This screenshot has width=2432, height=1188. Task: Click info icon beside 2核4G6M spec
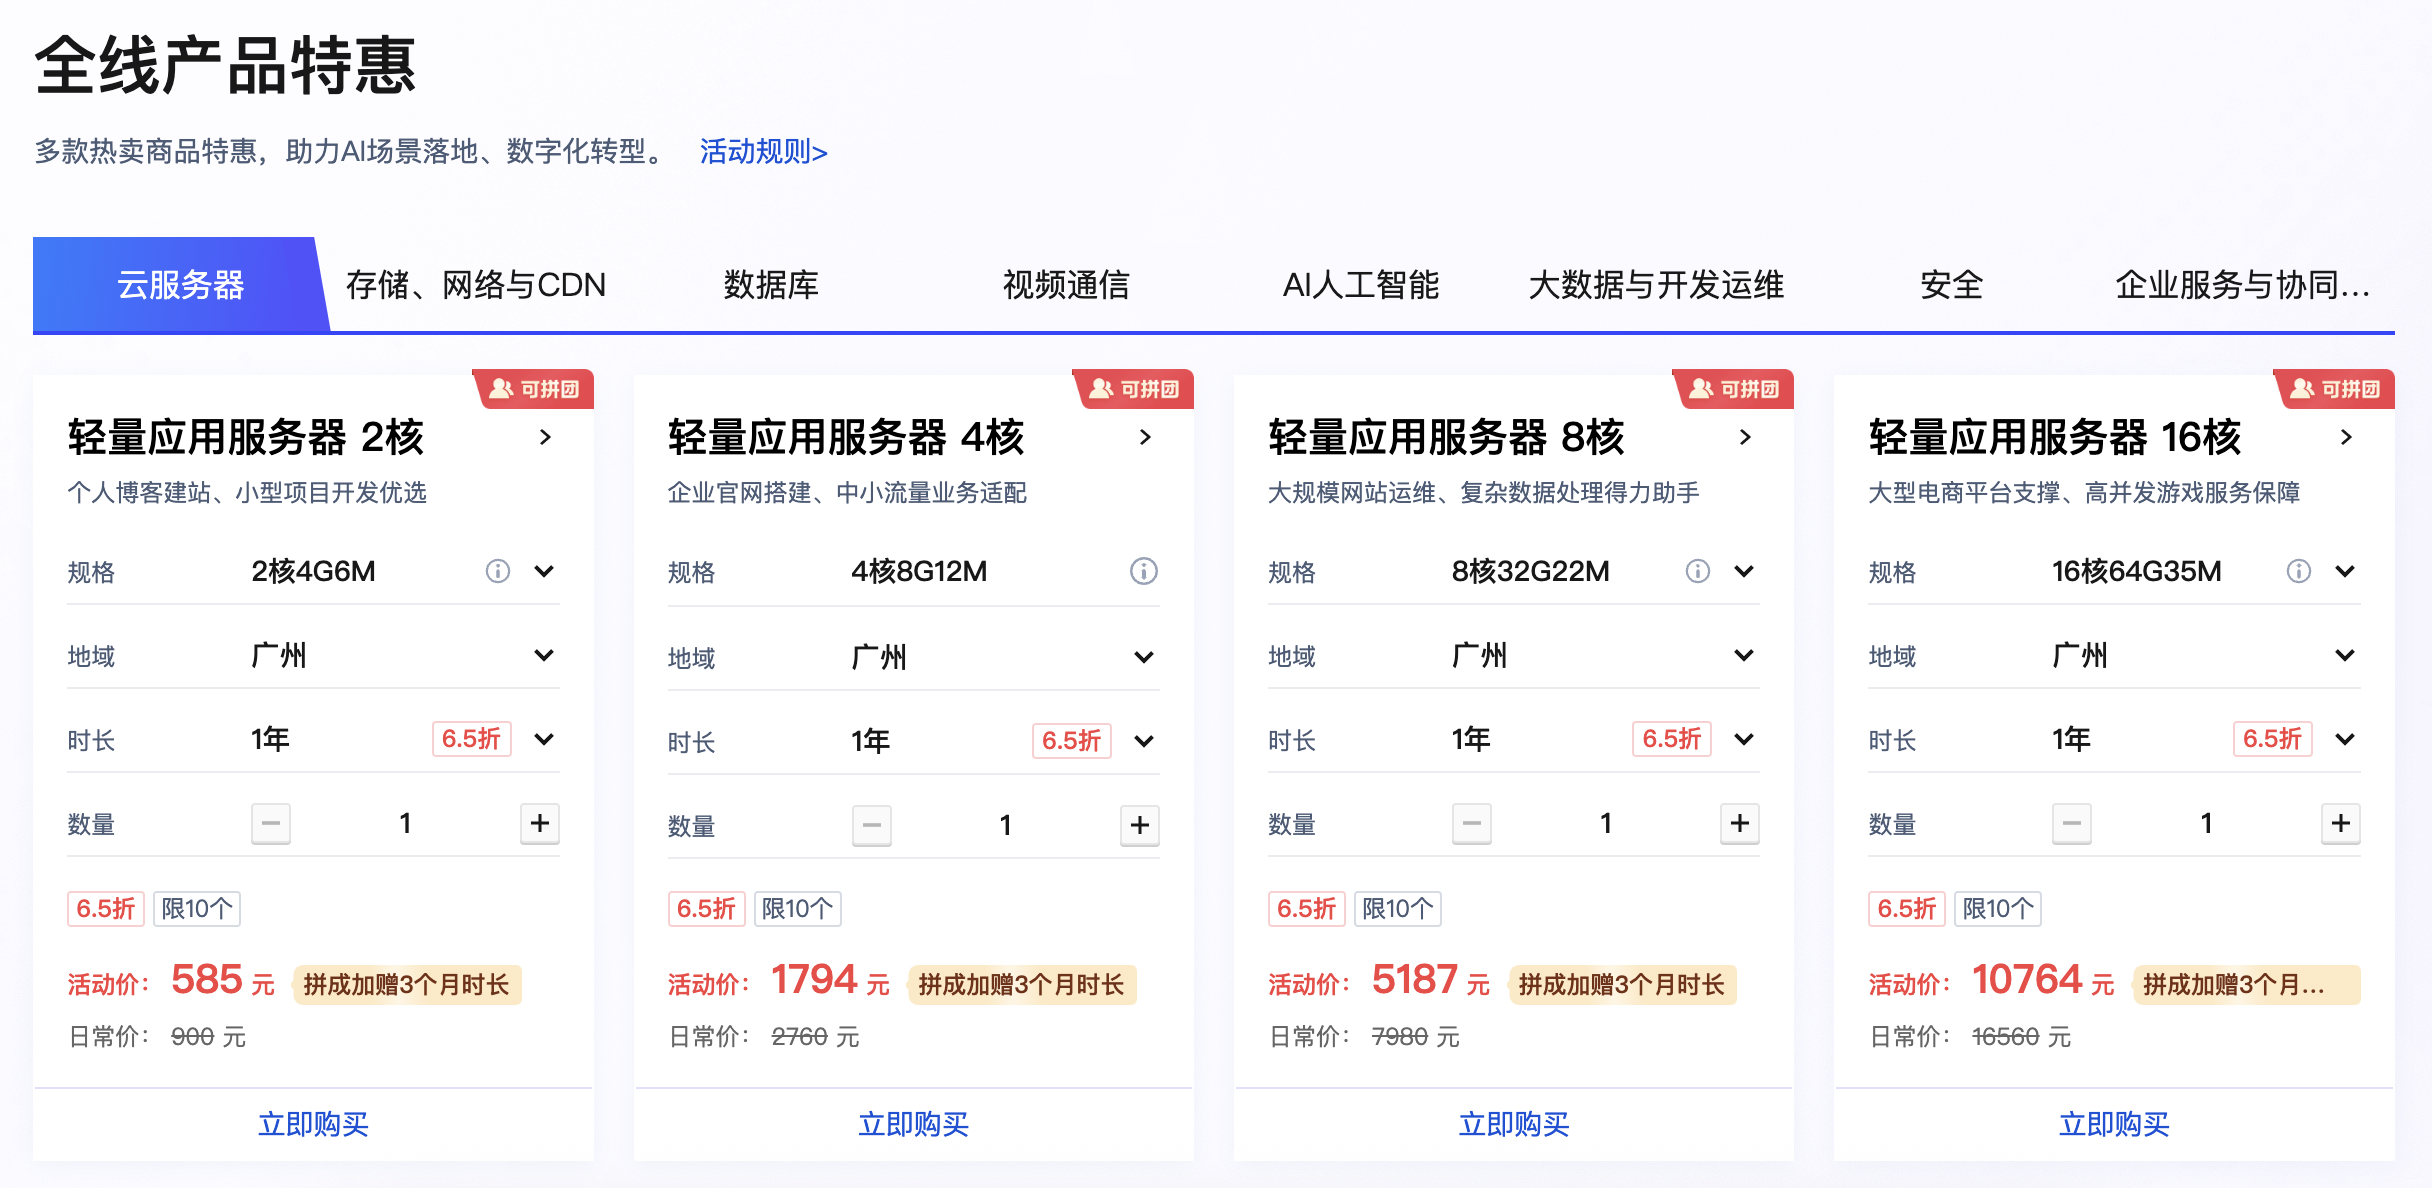click(498, 571)
